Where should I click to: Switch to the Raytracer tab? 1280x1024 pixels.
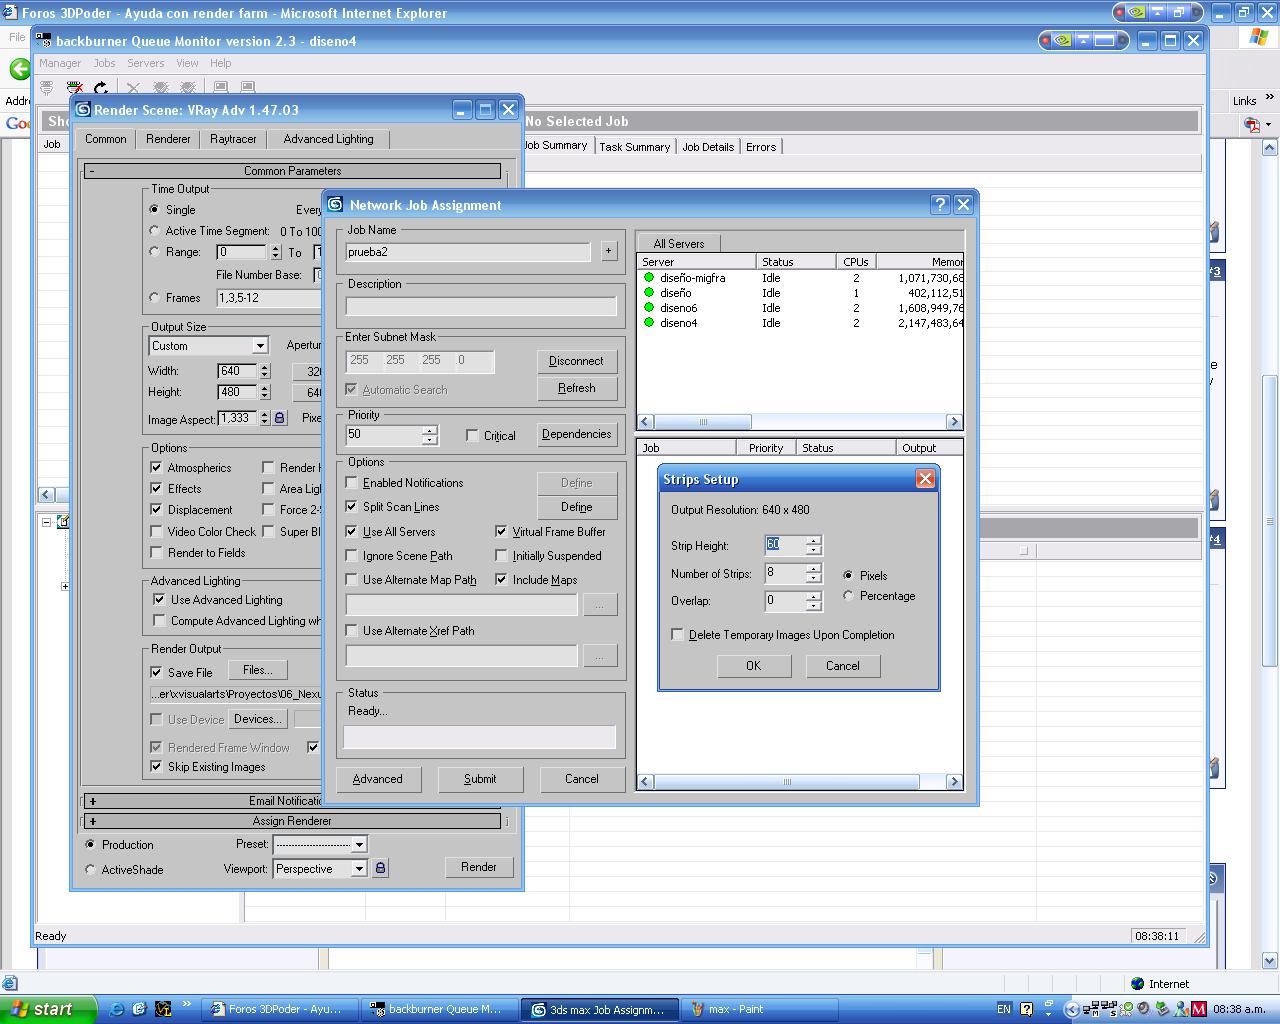point(233,139)
